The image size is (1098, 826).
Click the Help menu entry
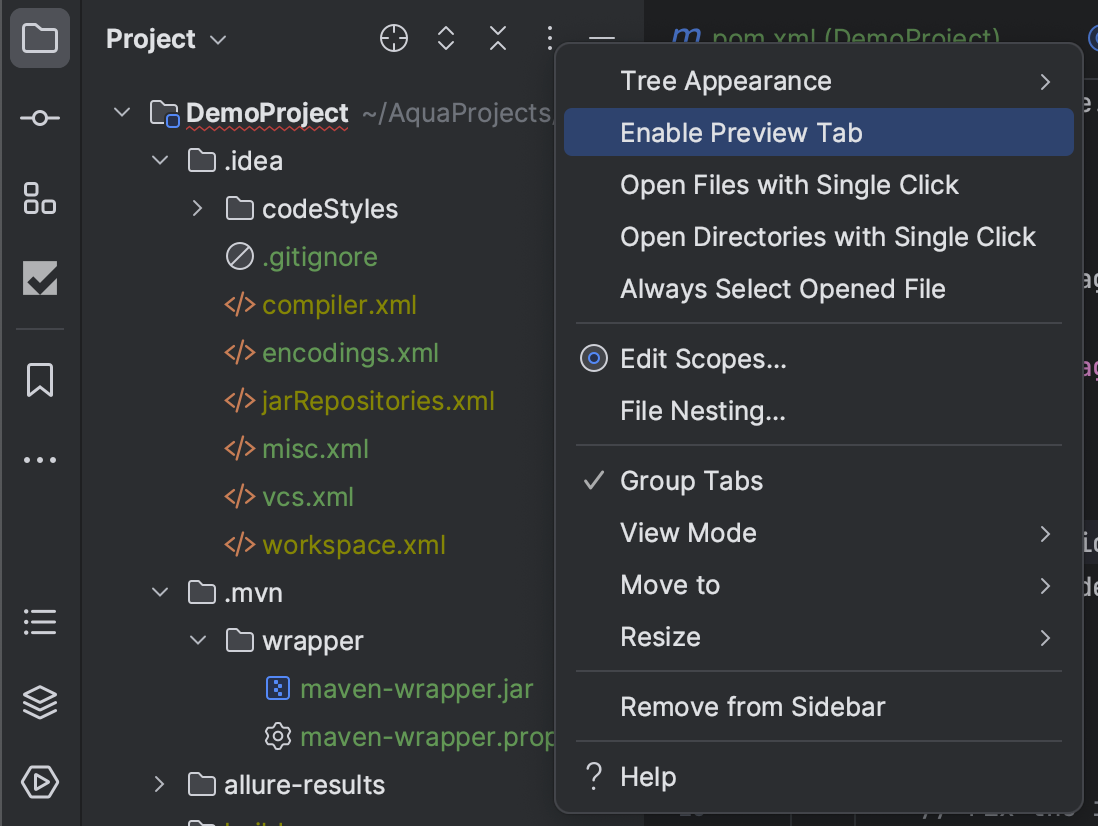point(648,777)
